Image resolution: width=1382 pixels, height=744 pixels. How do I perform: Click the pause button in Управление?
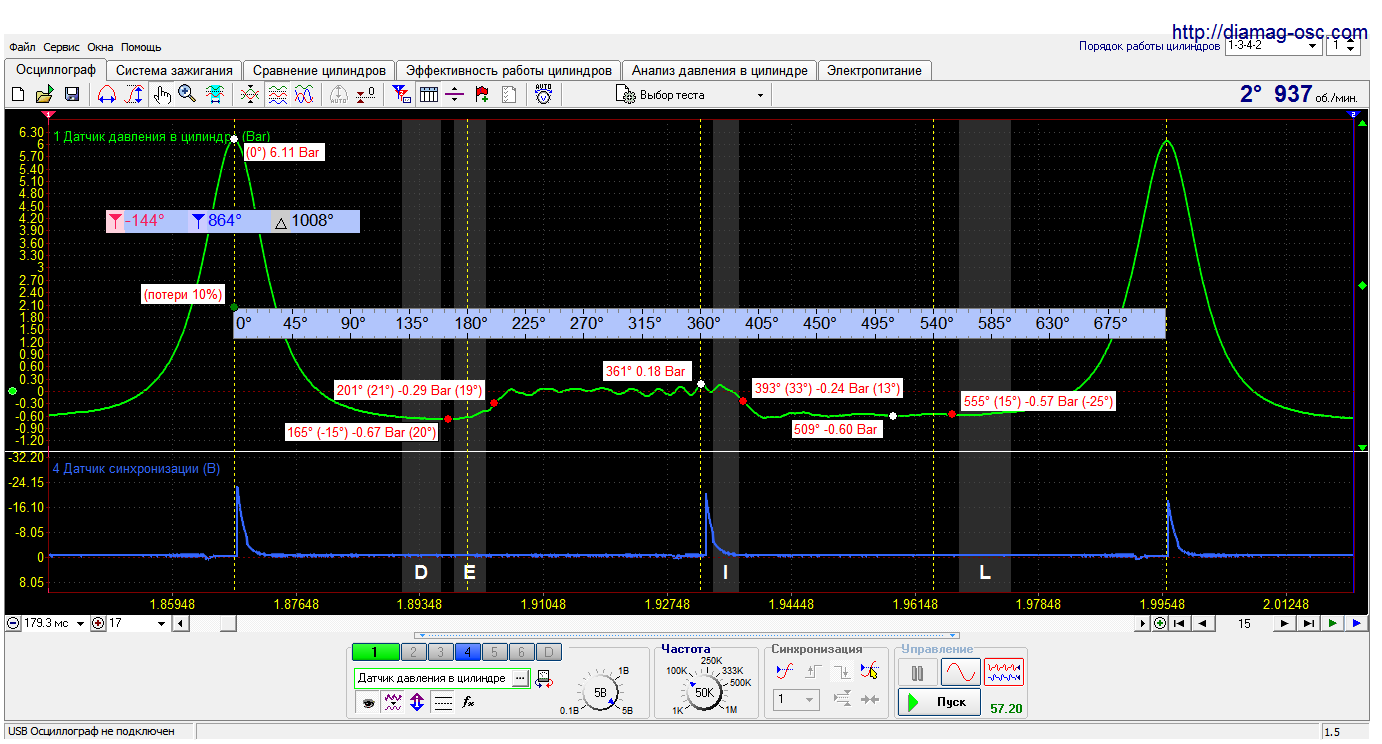coord(918,672)
